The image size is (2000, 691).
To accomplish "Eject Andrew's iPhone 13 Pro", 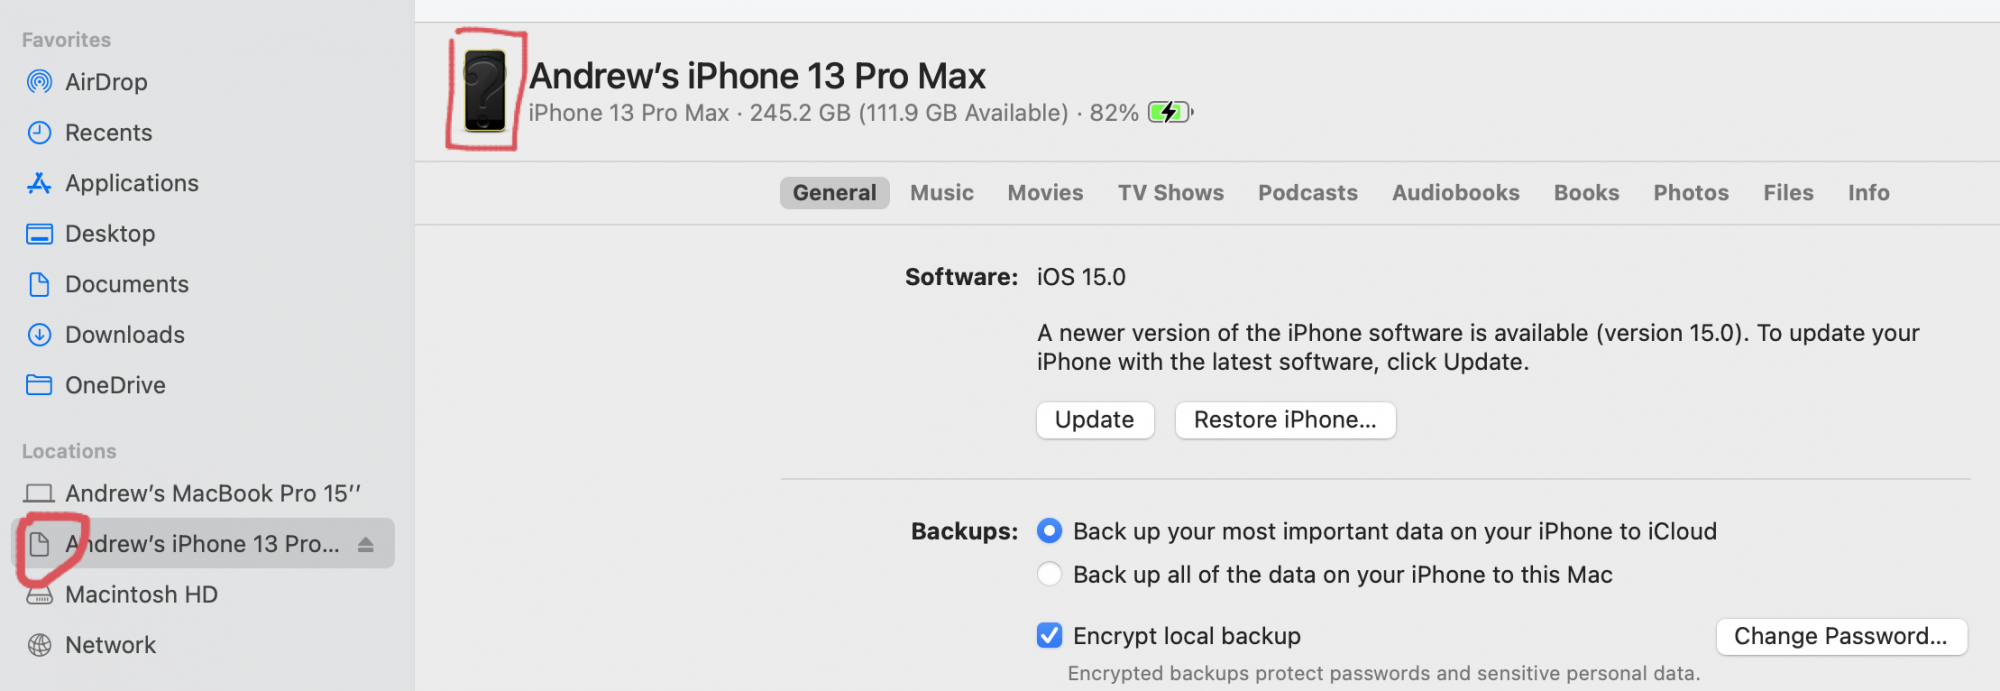I will pos(365,544).
